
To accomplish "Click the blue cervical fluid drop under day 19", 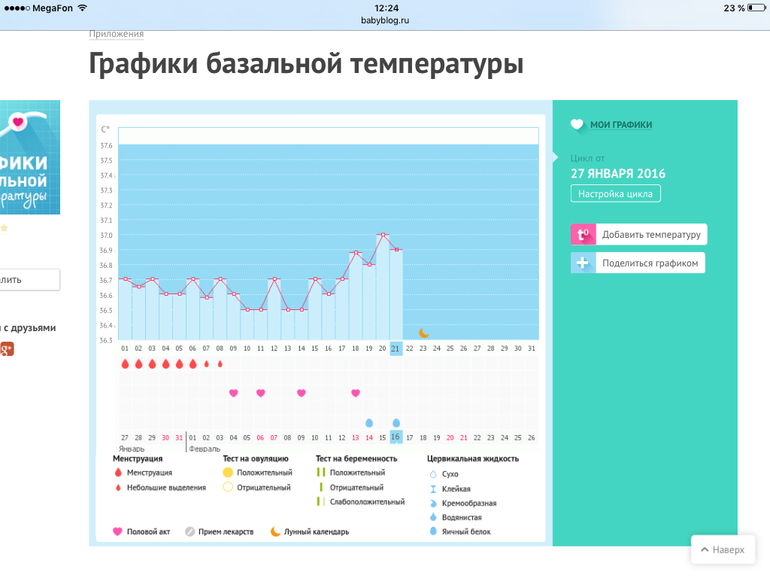I will pyautogui.click(x=369, y=423).
